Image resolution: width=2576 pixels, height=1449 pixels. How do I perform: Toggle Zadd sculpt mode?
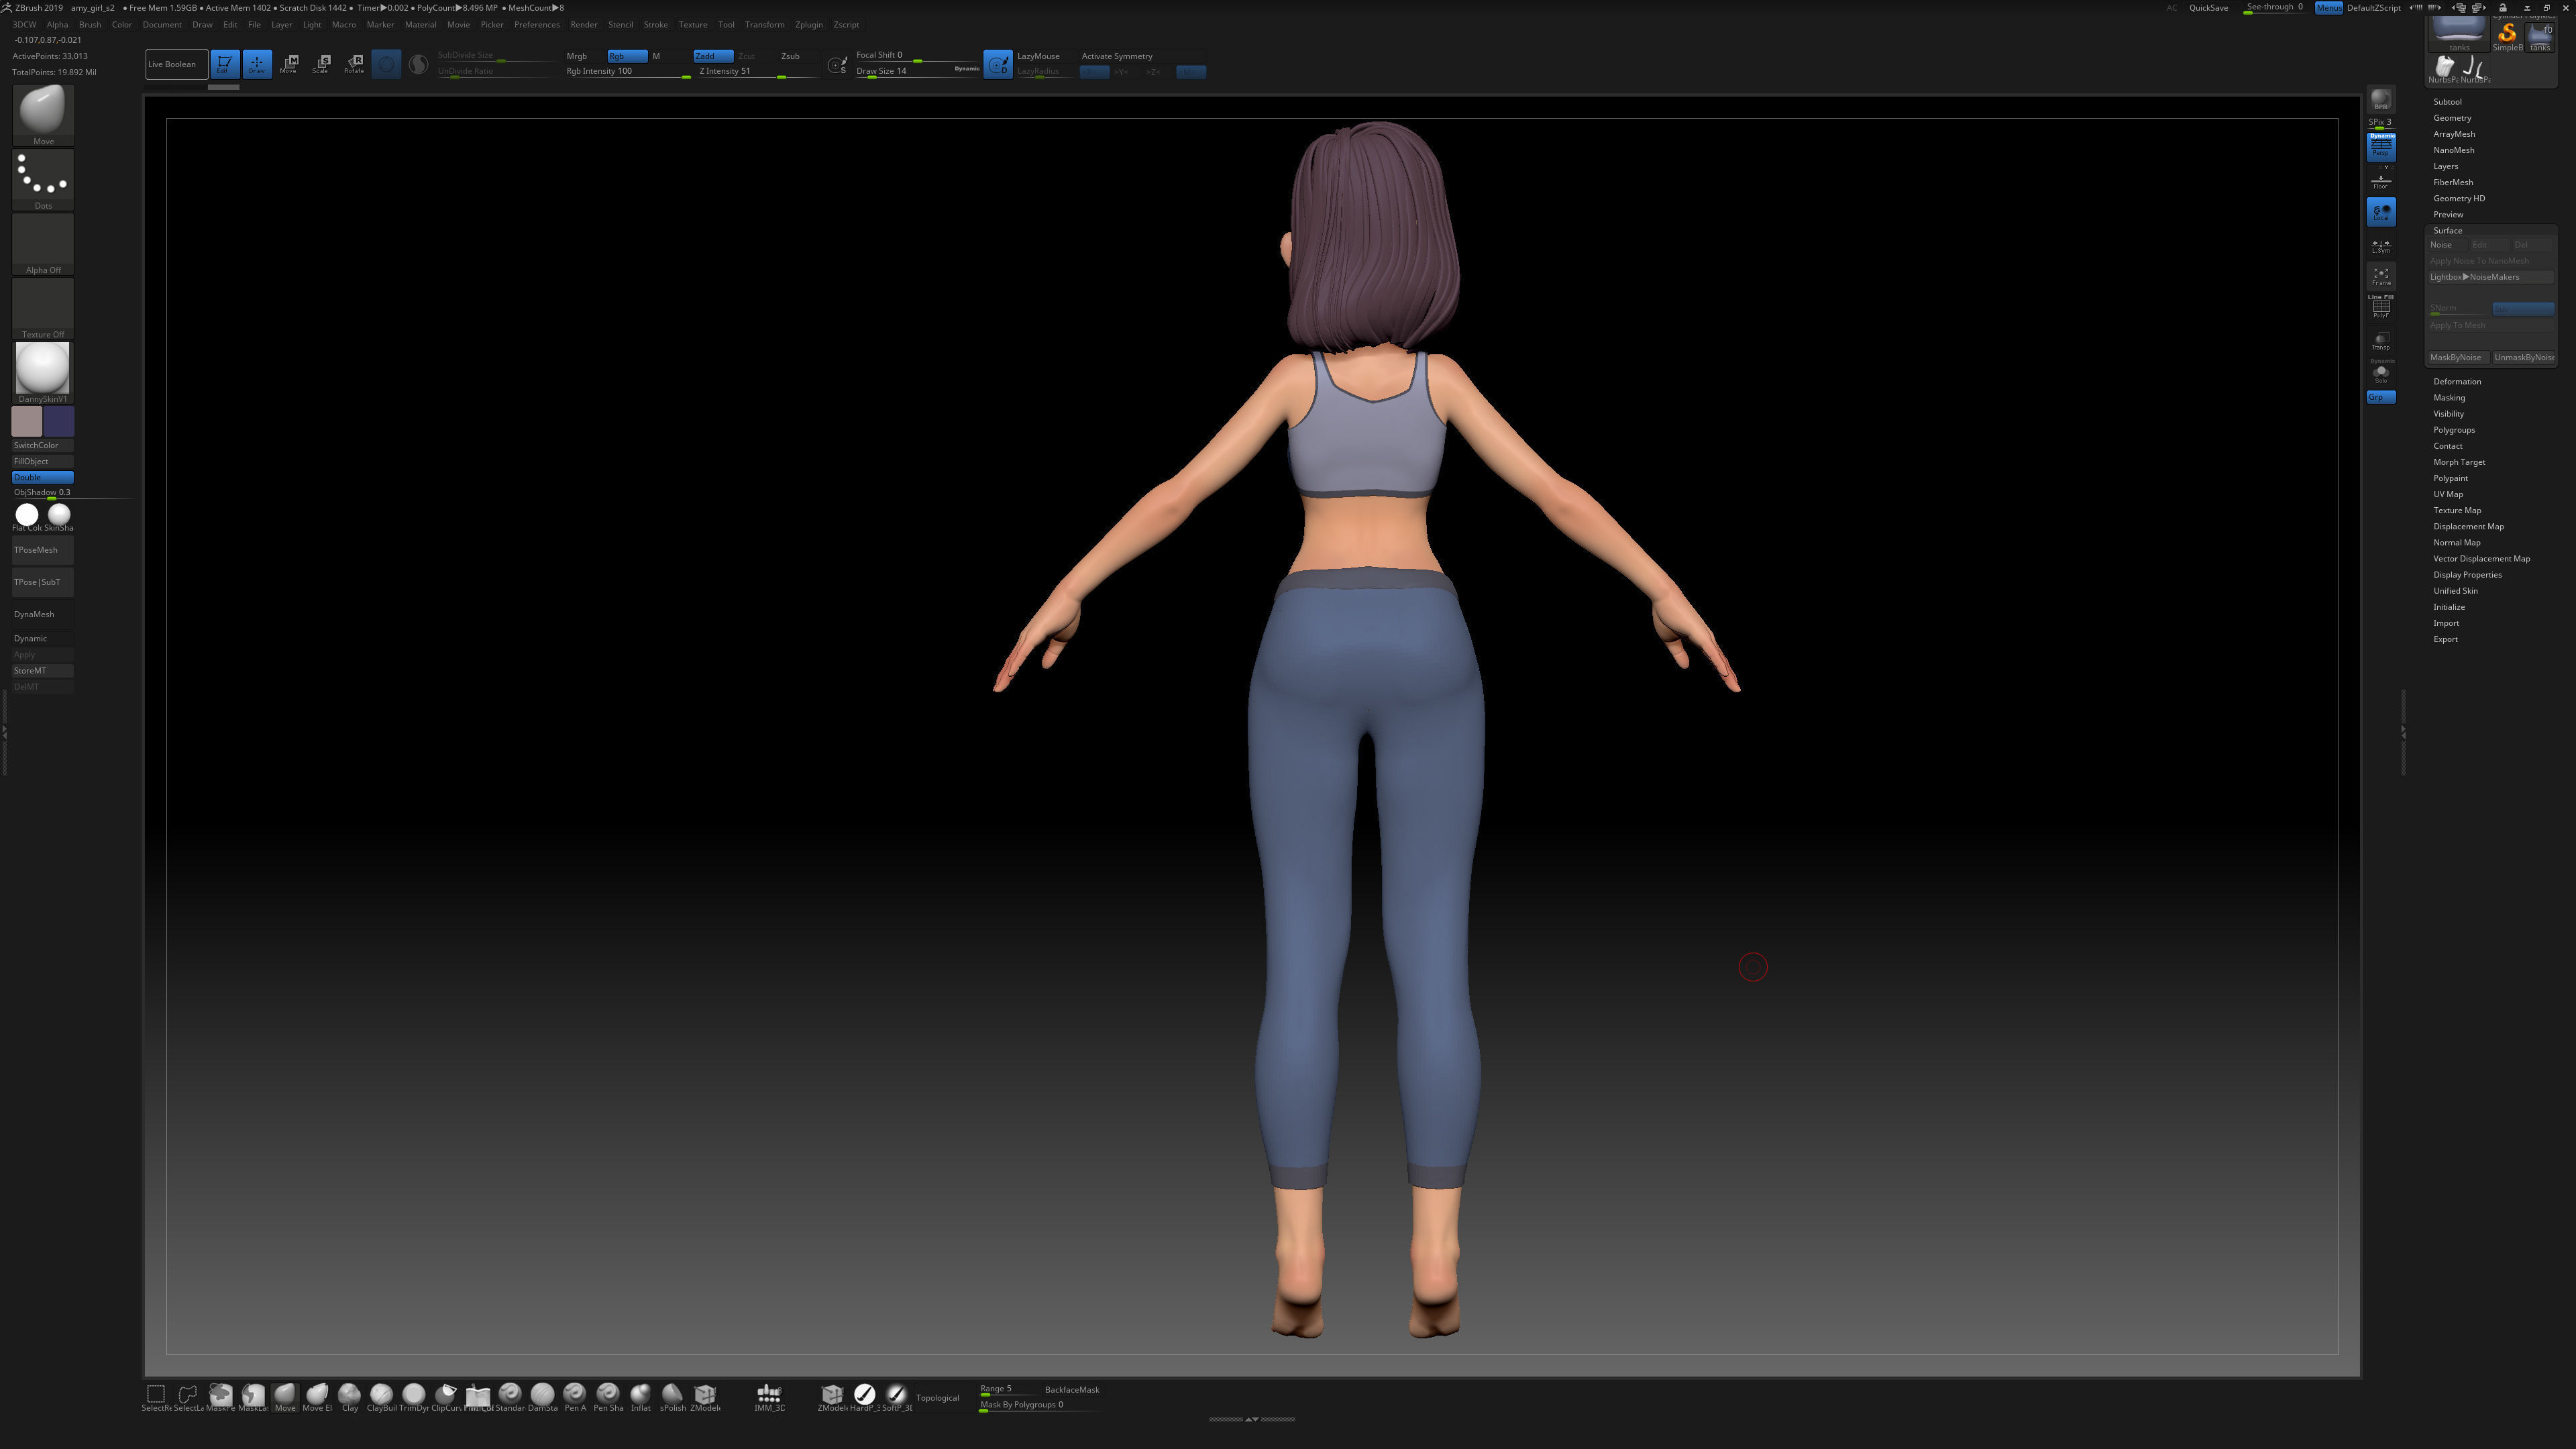coord(713,56)
